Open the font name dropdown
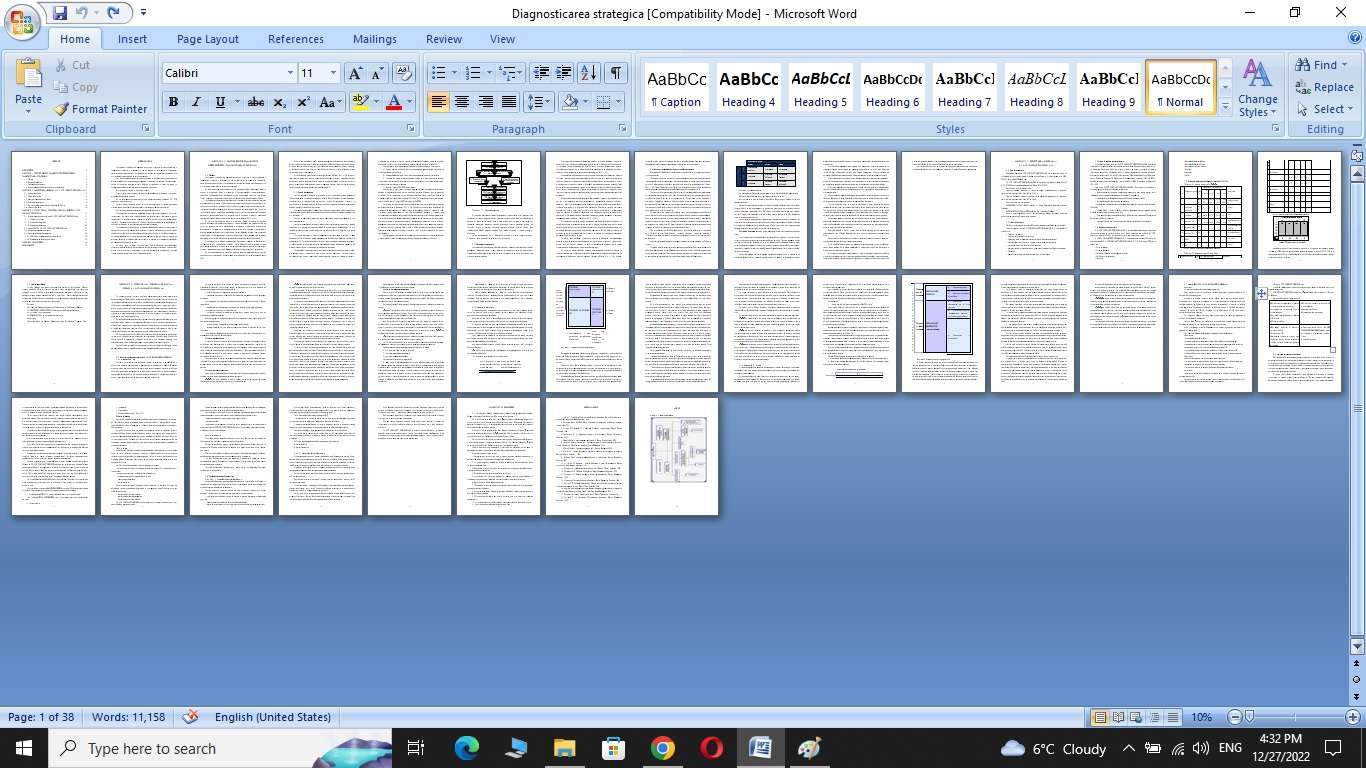 [290, 73]
